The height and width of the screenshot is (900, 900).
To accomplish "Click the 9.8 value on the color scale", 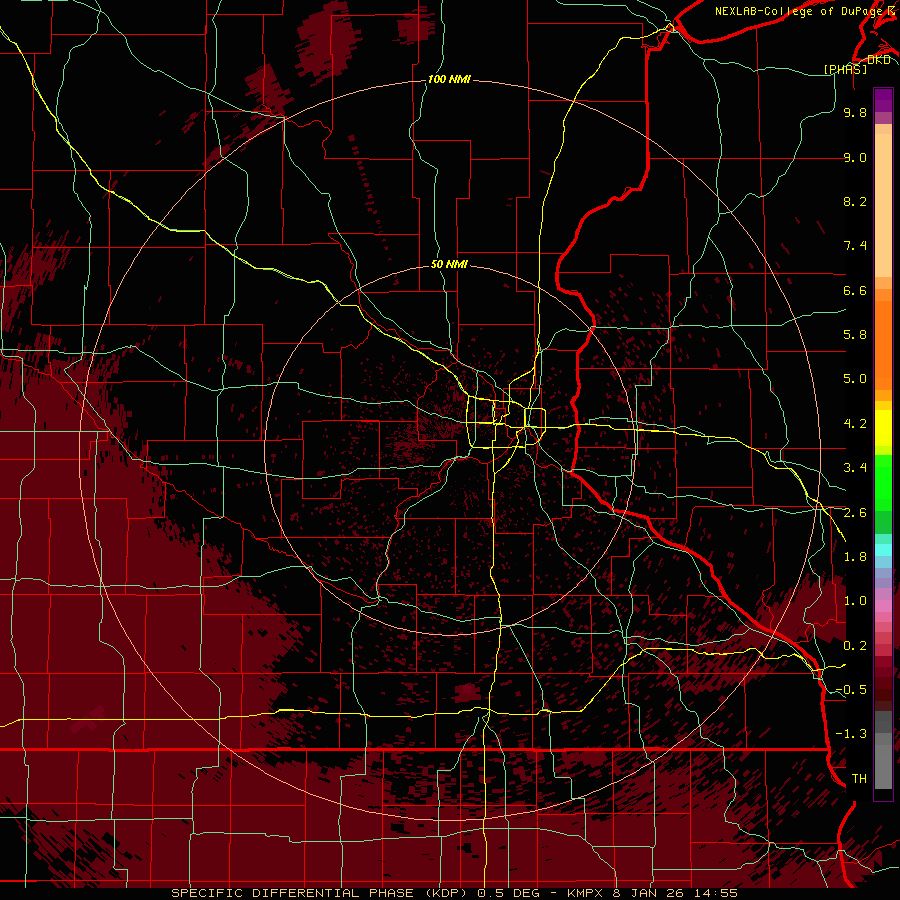I will (855, 112).
